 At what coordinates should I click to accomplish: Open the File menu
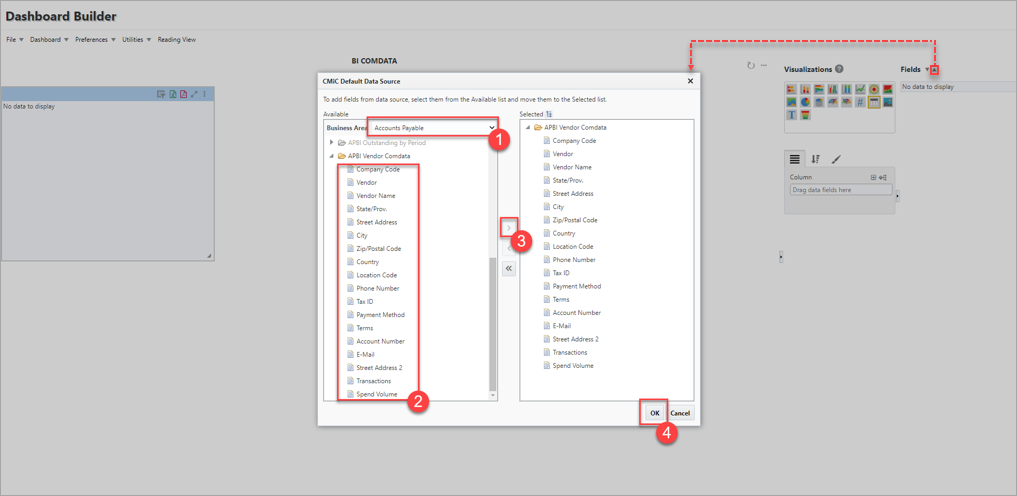pyautogui.click(x=15, y=40)
